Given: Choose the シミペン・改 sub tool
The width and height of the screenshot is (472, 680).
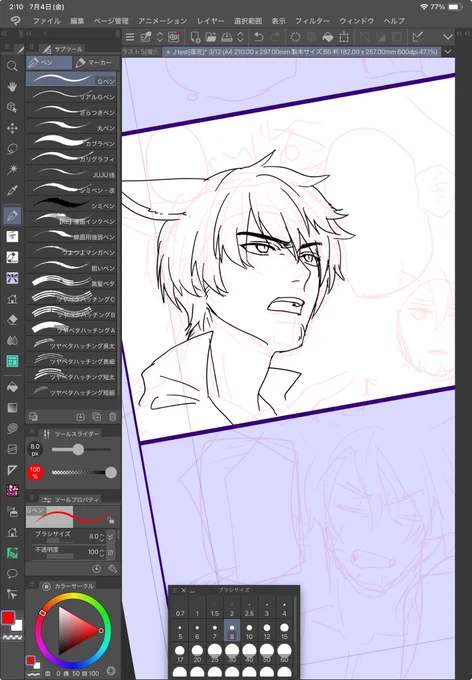Looking at the screenshot, I should point(72,189).
